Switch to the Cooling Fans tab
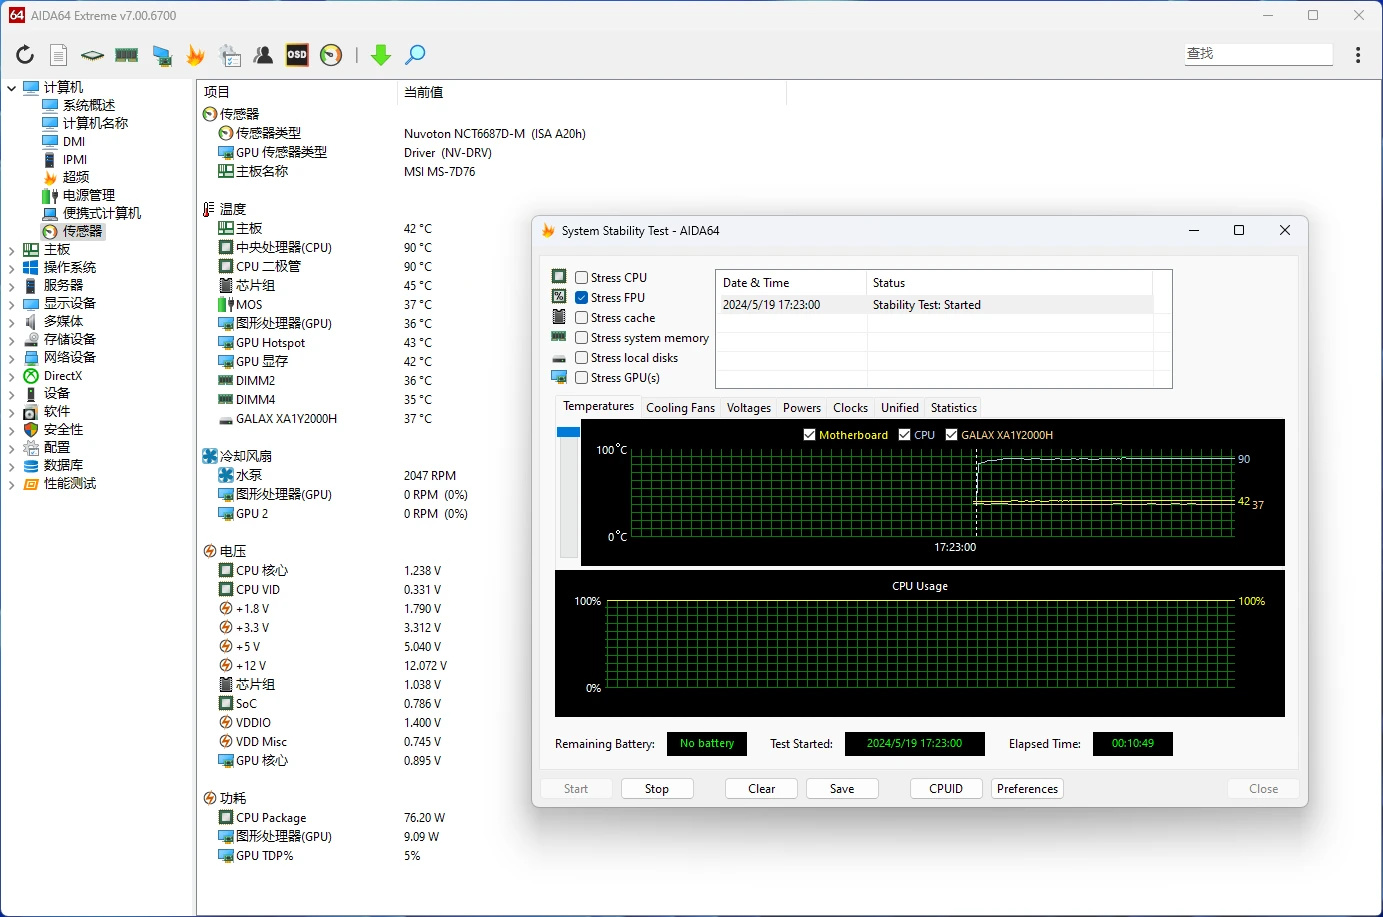 point(680,408)
